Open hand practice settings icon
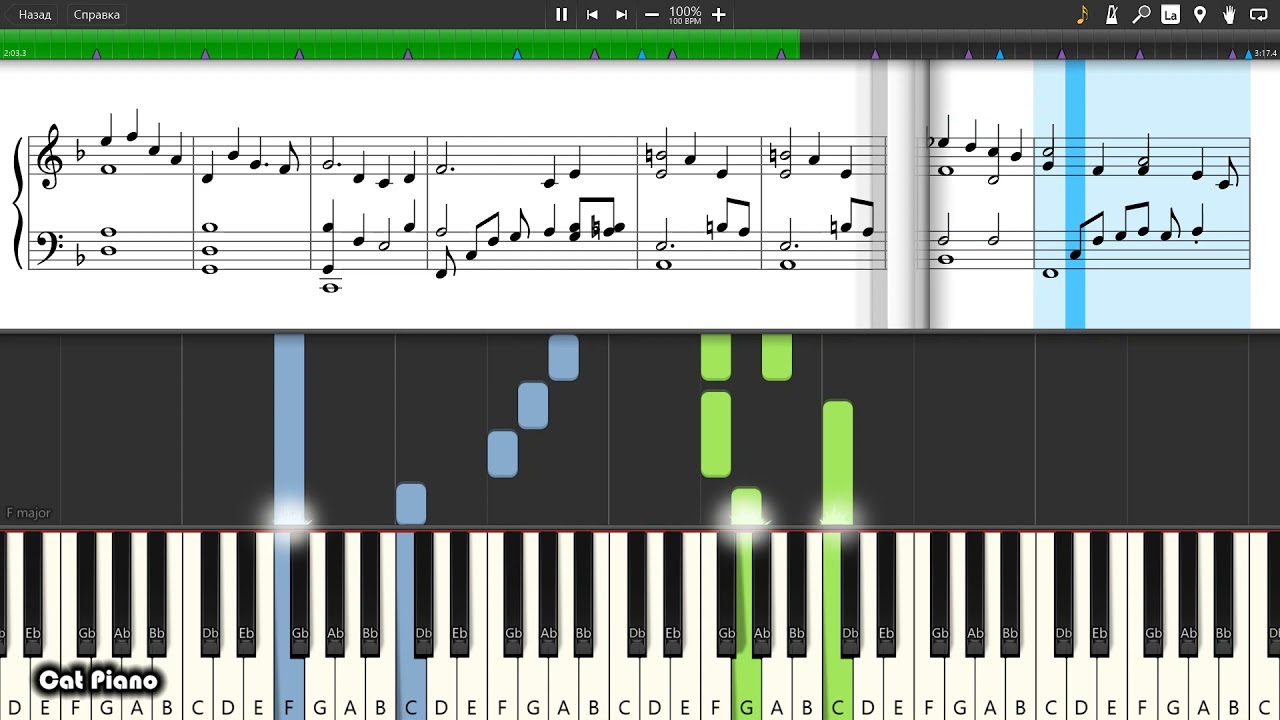This screenshot has height=720, width=1280. (x=1229, y=15)
